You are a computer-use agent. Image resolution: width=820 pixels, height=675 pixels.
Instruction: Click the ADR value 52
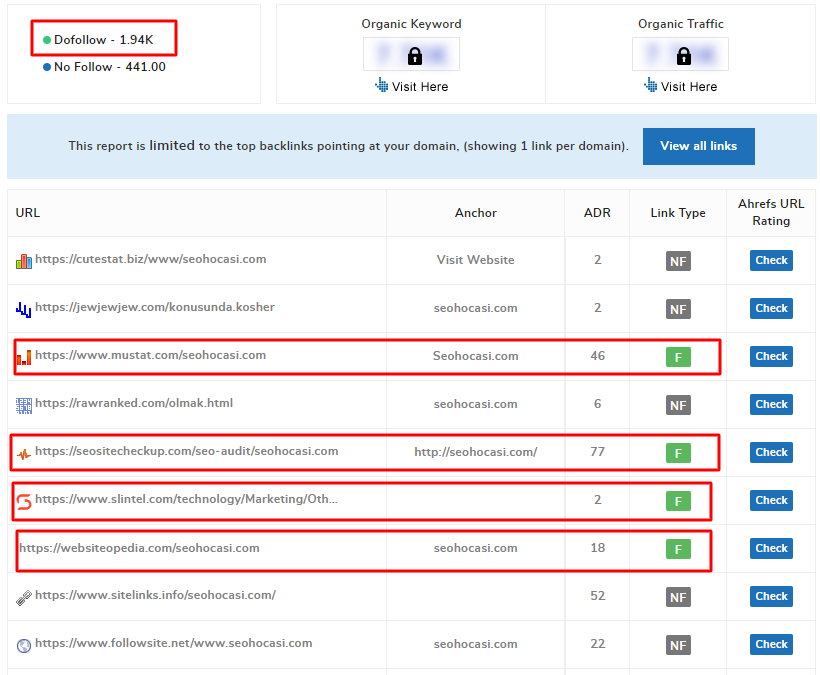coord(598,596)
